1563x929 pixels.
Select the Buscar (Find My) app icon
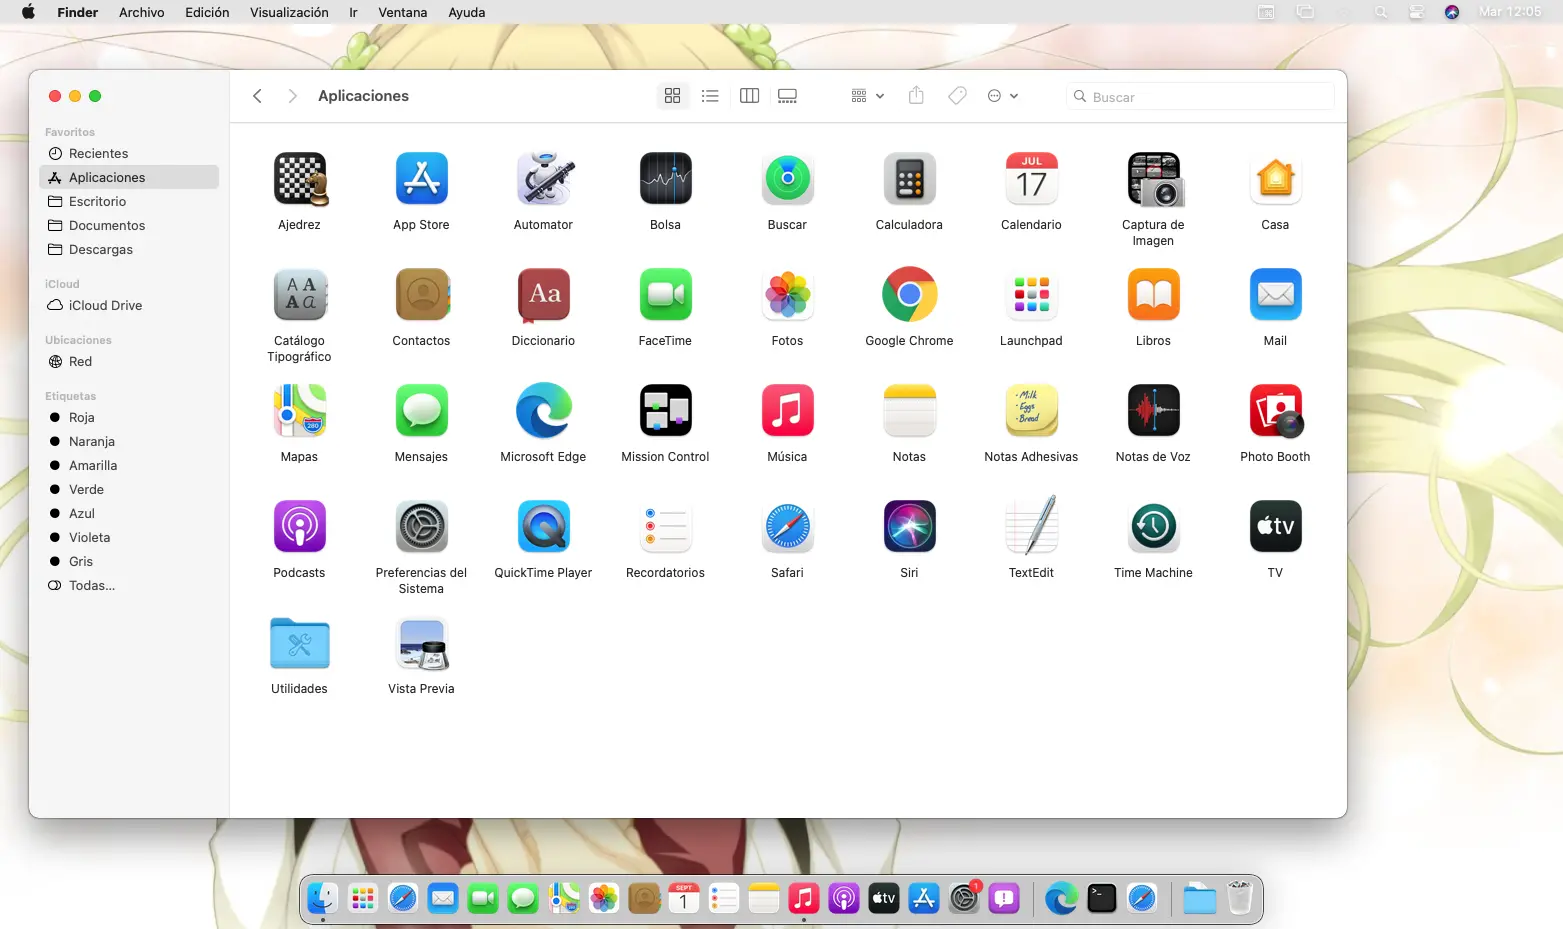[787, 179]
